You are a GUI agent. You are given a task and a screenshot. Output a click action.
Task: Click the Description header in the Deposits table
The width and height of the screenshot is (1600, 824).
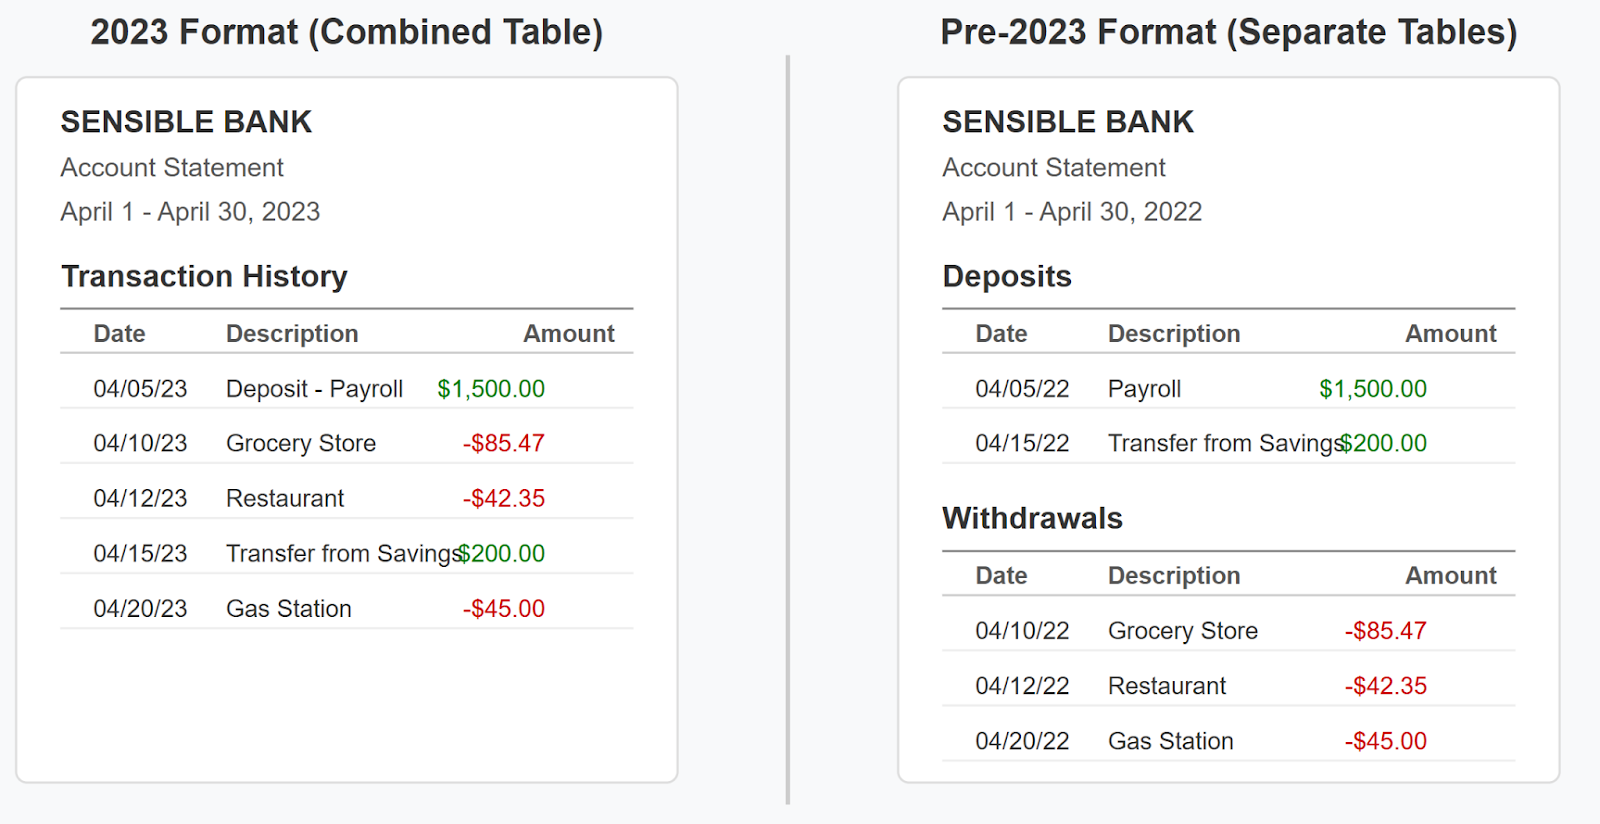[x=1174, y=334]
